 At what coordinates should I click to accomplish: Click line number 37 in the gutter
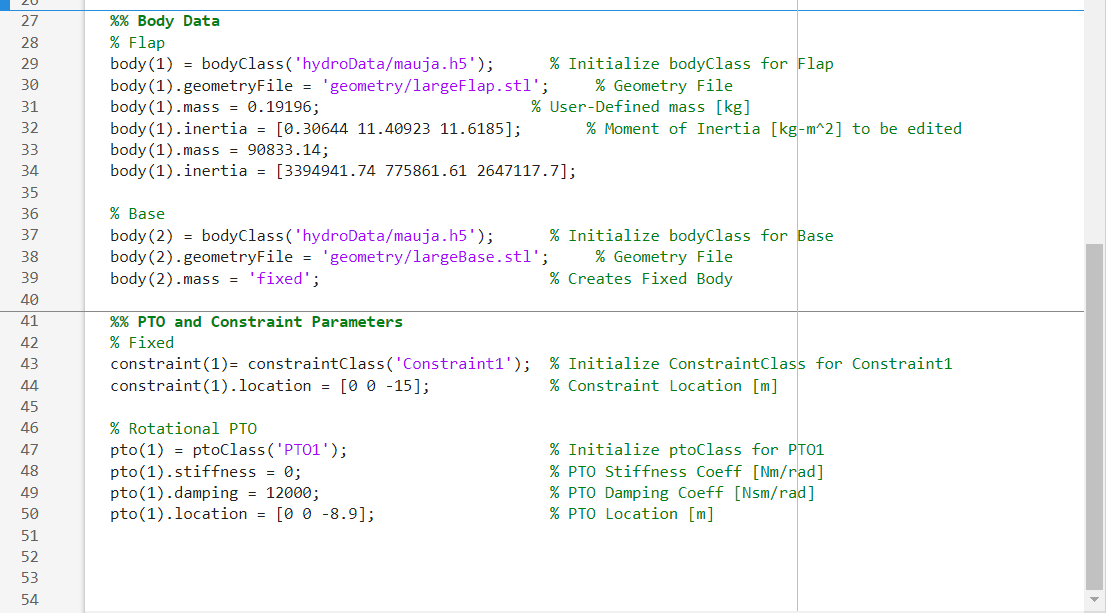29,235
